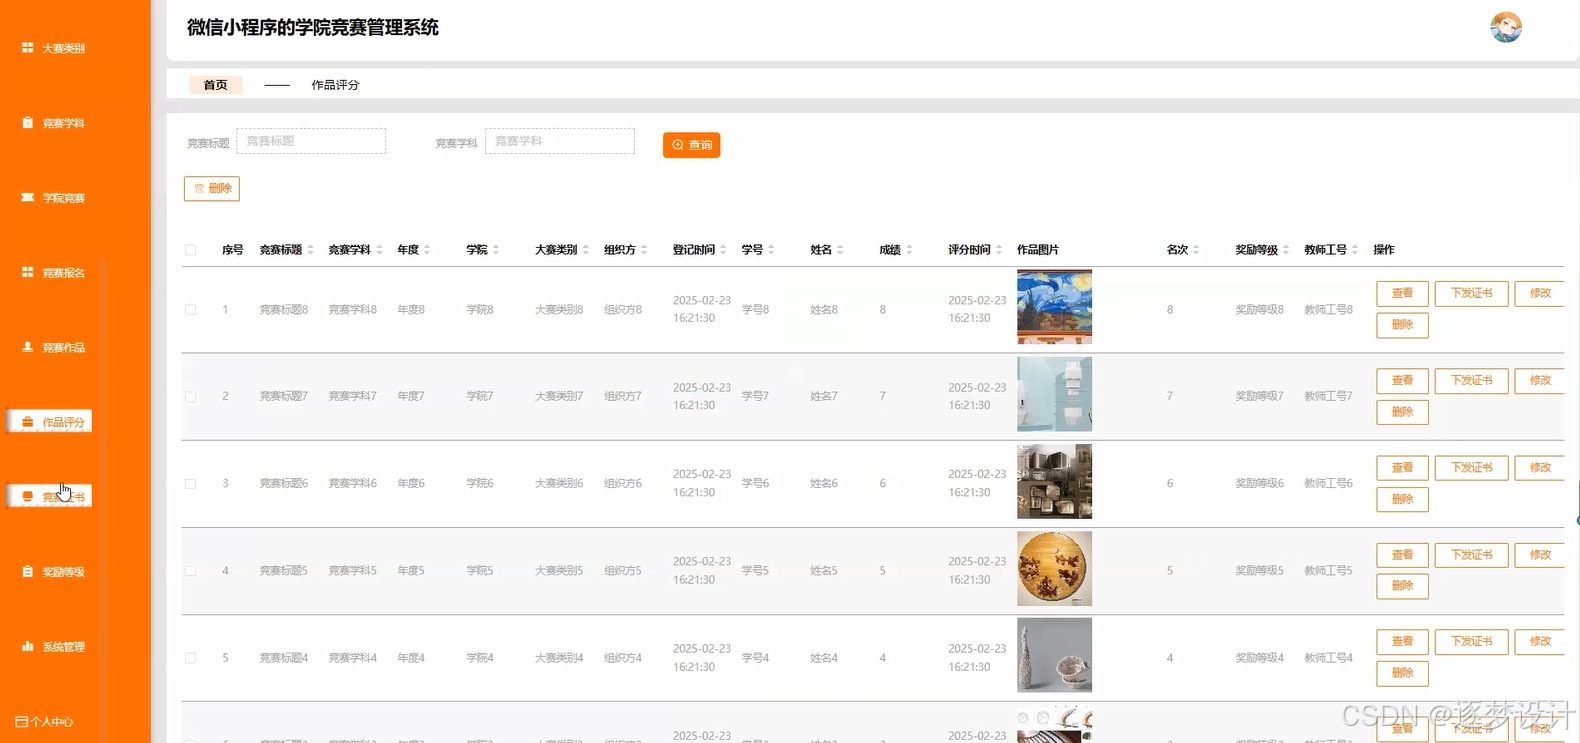Click the 大赛类别5 cell
This screenshot has height=743, width=1580.
coord(559,571)
